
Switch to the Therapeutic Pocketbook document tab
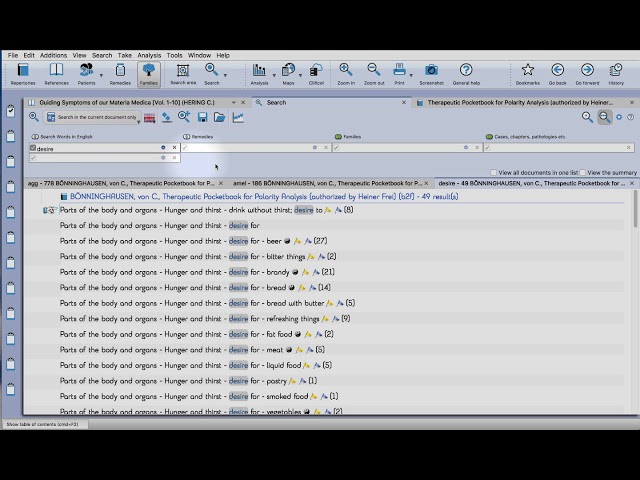point(520,102)
